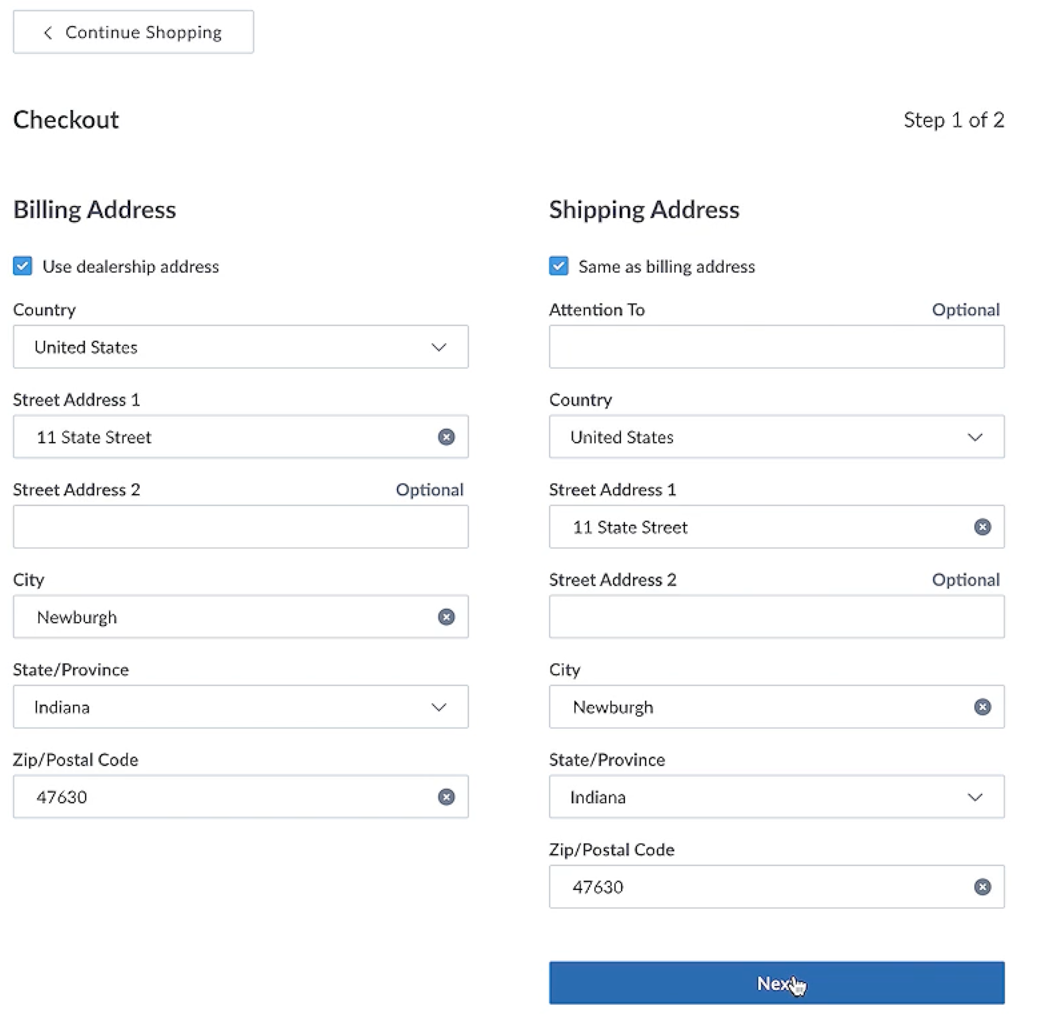This screenshot has height=1021, width=1046.
Task: Select the Newburgh billing City field
Action: (x=200, y=616)
